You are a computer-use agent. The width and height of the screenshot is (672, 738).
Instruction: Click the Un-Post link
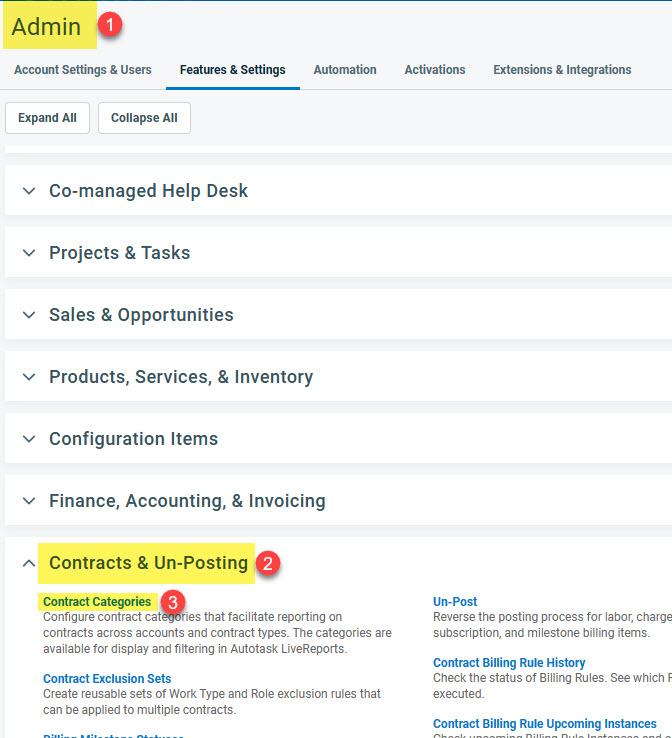click(x=455, y=602)
